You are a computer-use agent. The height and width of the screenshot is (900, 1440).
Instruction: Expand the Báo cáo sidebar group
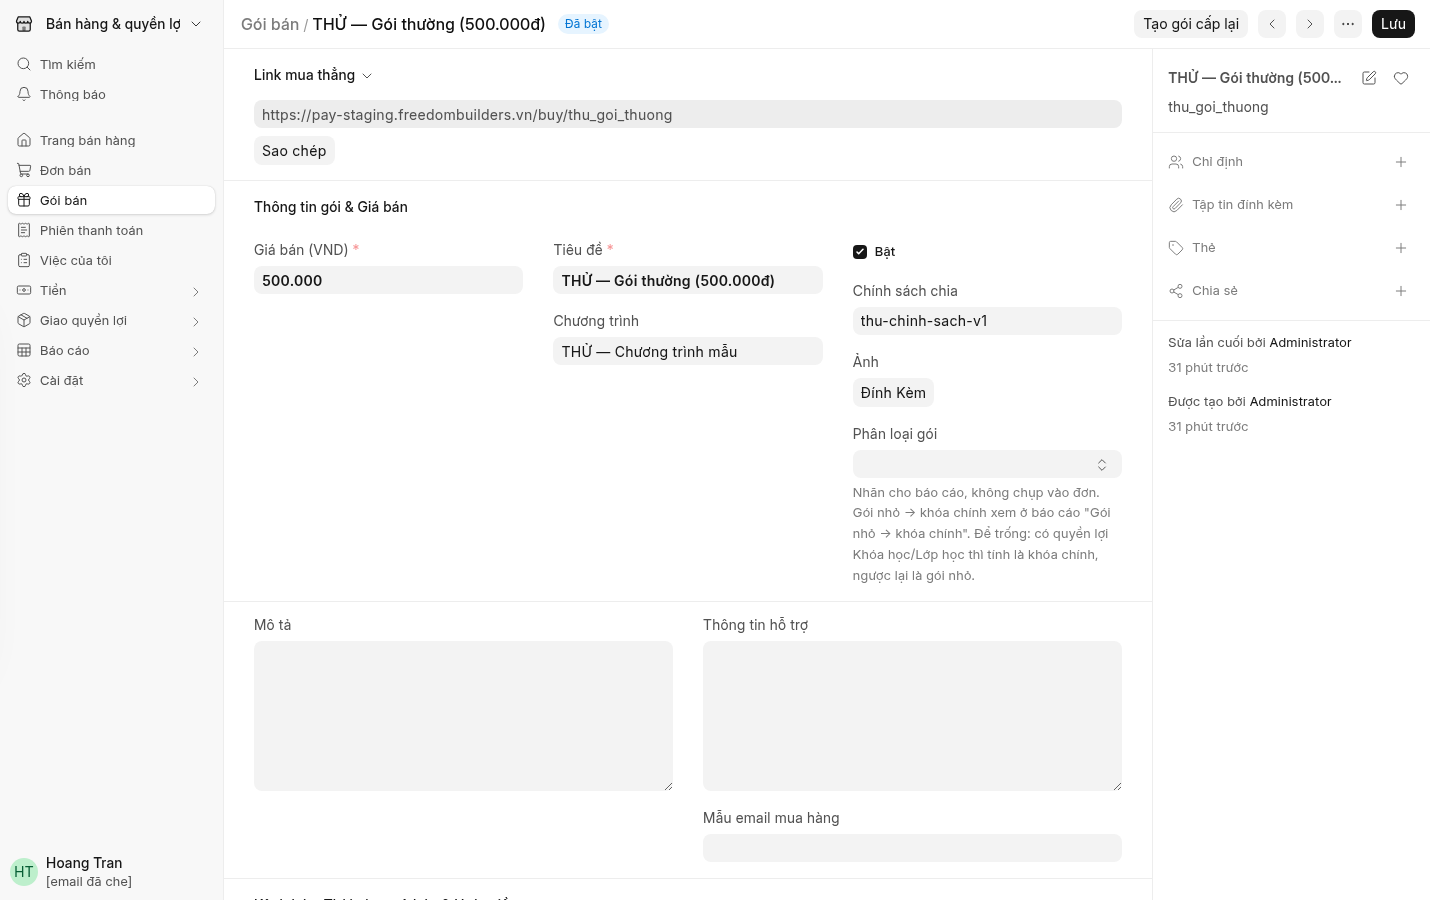click(x=196, y=351)
